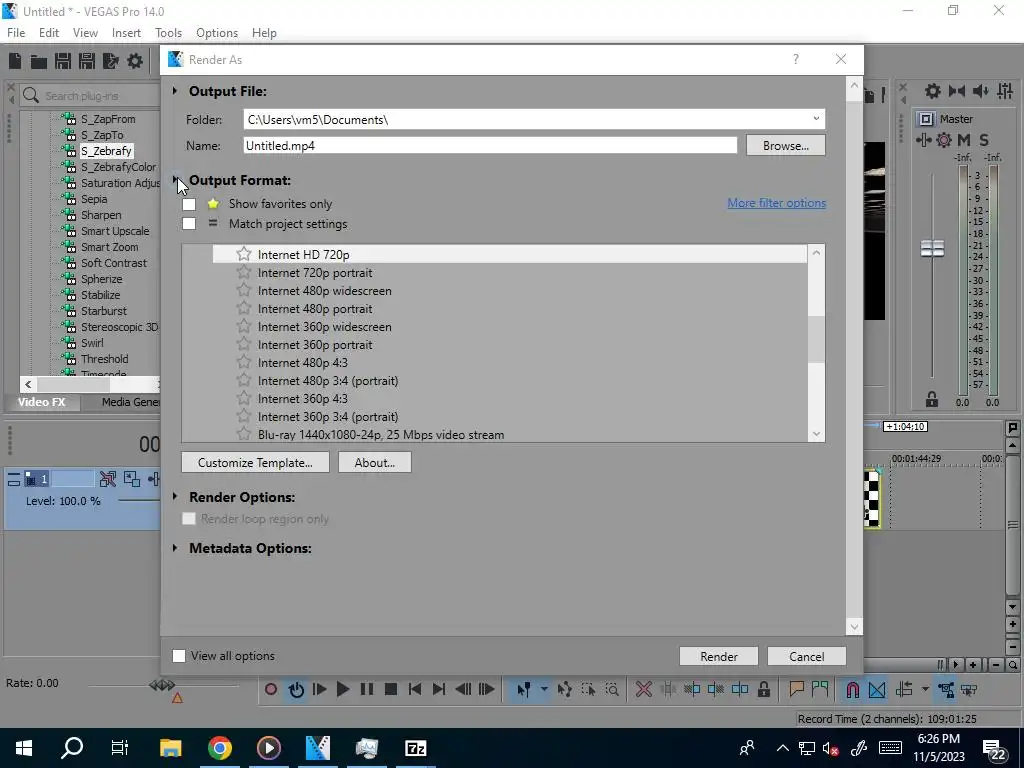The width and height of the screenshot is (1024, 768).
Task: Collapse the Output File section arrow
Action: point(175,91)
